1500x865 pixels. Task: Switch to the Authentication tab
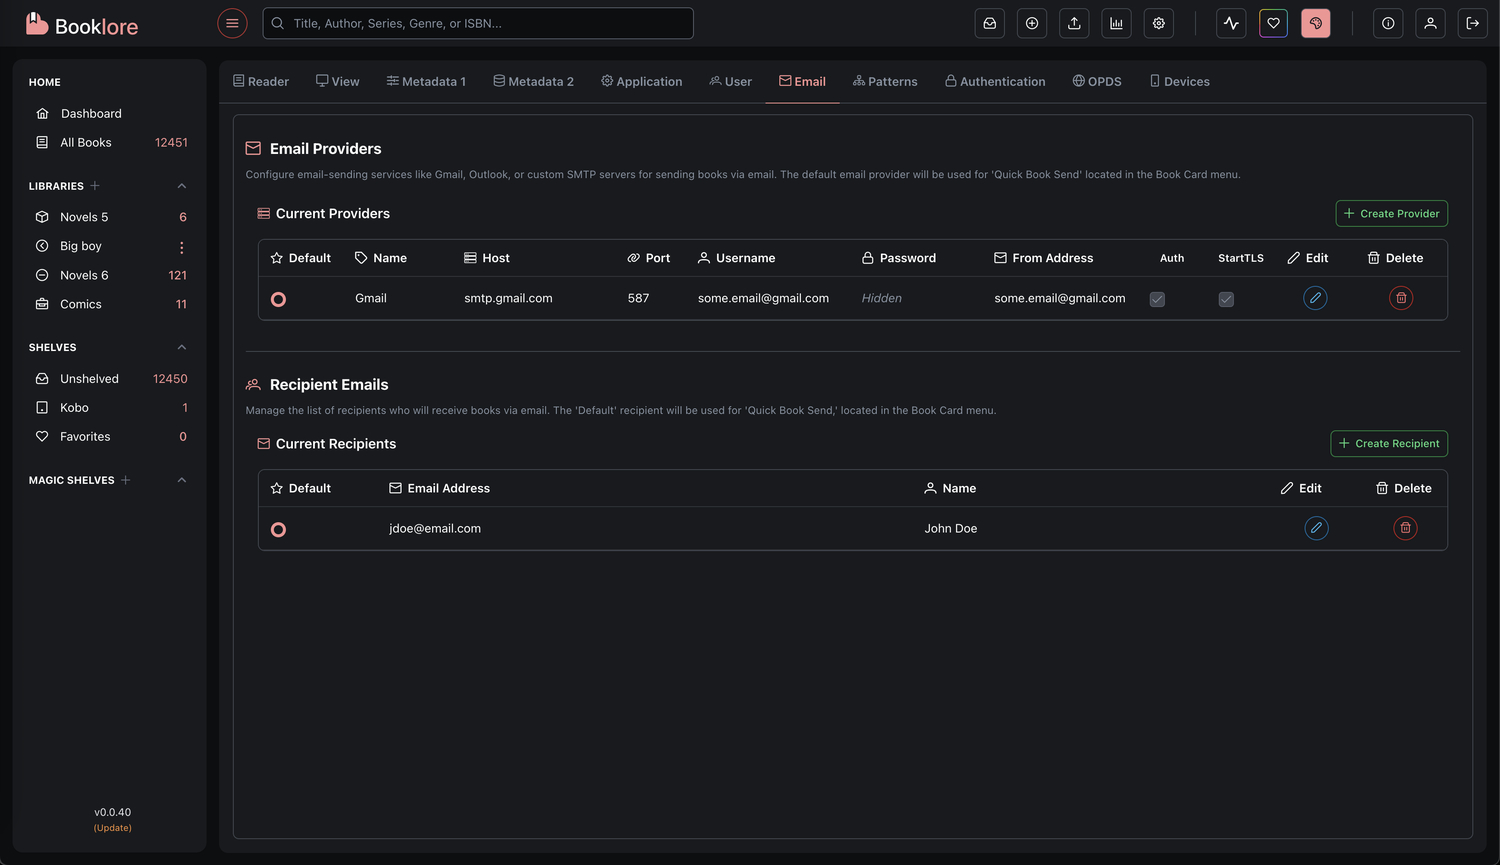pyautogui.click(x=995, y=82)
